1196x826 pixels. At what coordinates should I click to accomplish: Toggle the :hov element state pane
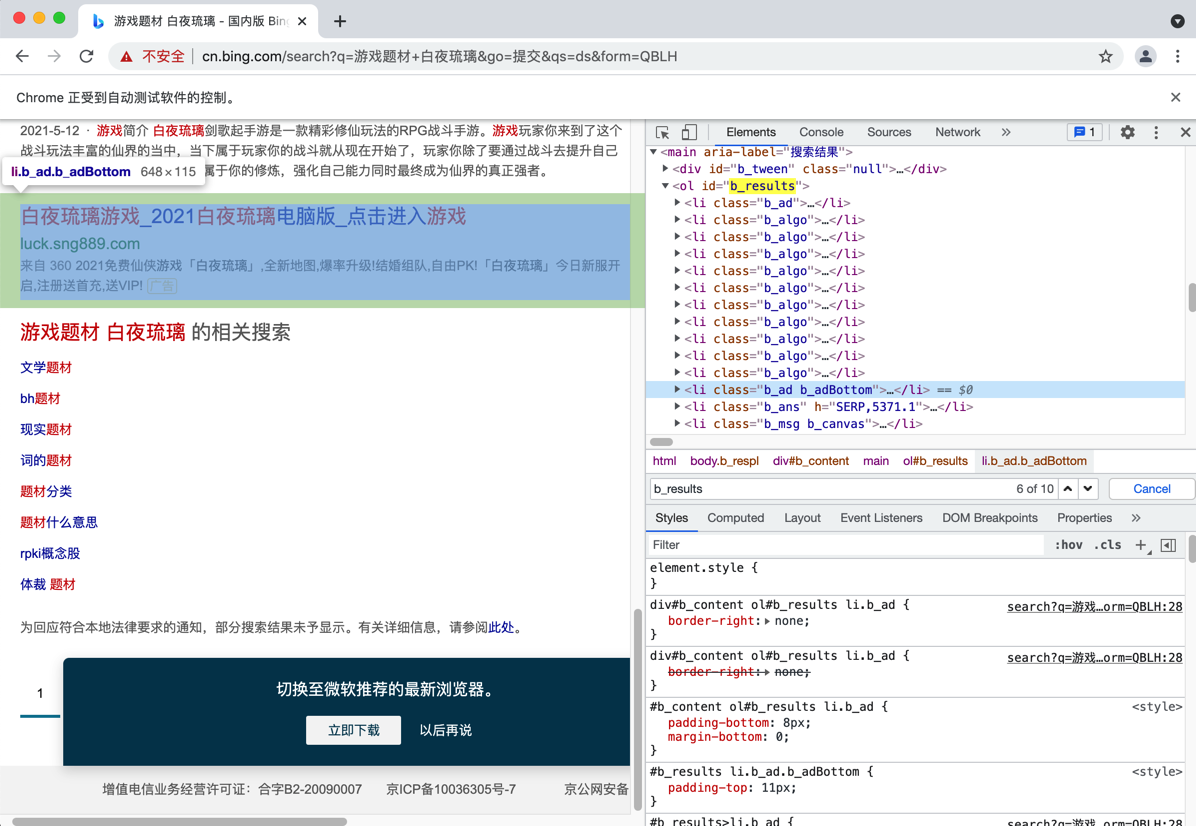[x=1068, y=545]
